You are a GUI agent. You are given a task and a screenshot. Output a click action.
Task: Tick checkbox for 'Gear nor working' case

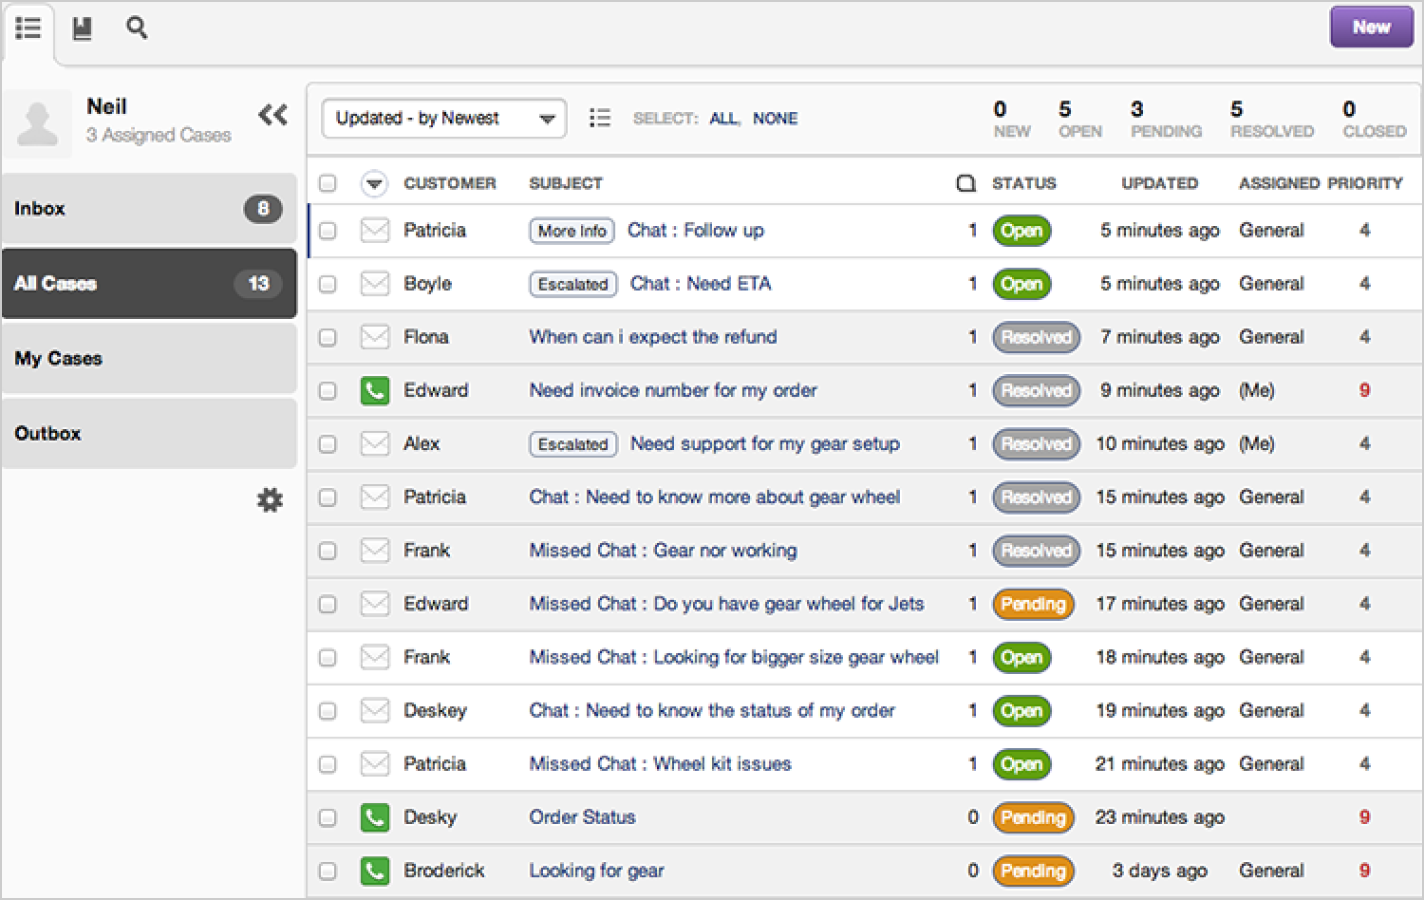pos(327,551)
